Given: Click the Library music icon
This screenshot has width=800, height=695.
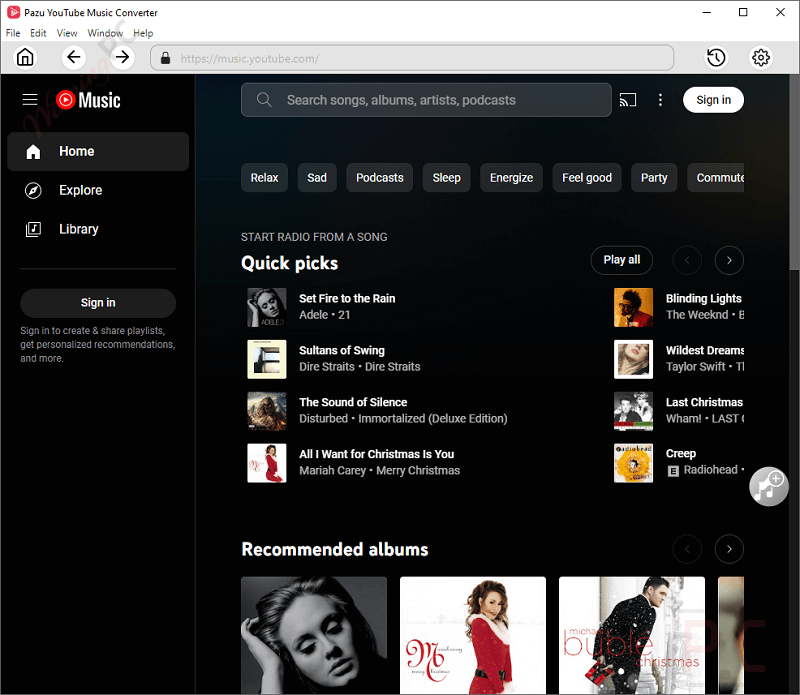Looking at the screenshot, I should pyautogui.click(x=33, y=229).
